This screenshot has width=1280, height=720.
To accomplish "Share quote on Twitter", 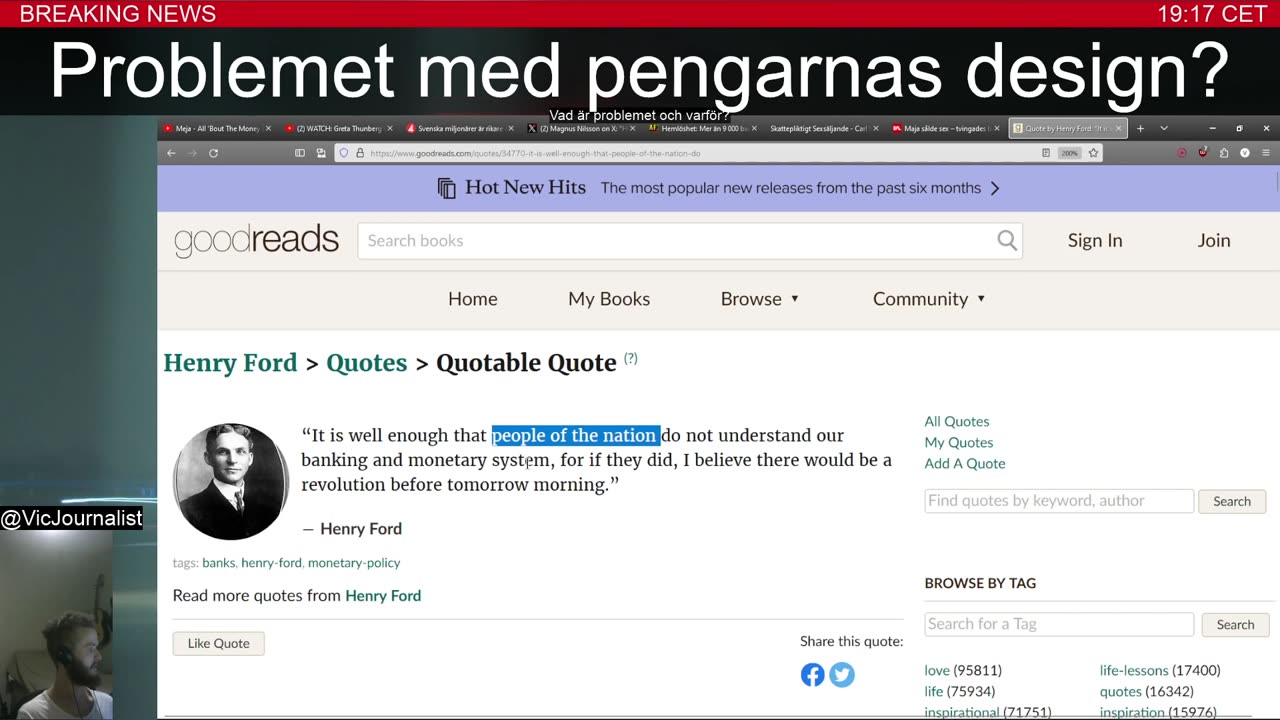I will tap(842, 675).
